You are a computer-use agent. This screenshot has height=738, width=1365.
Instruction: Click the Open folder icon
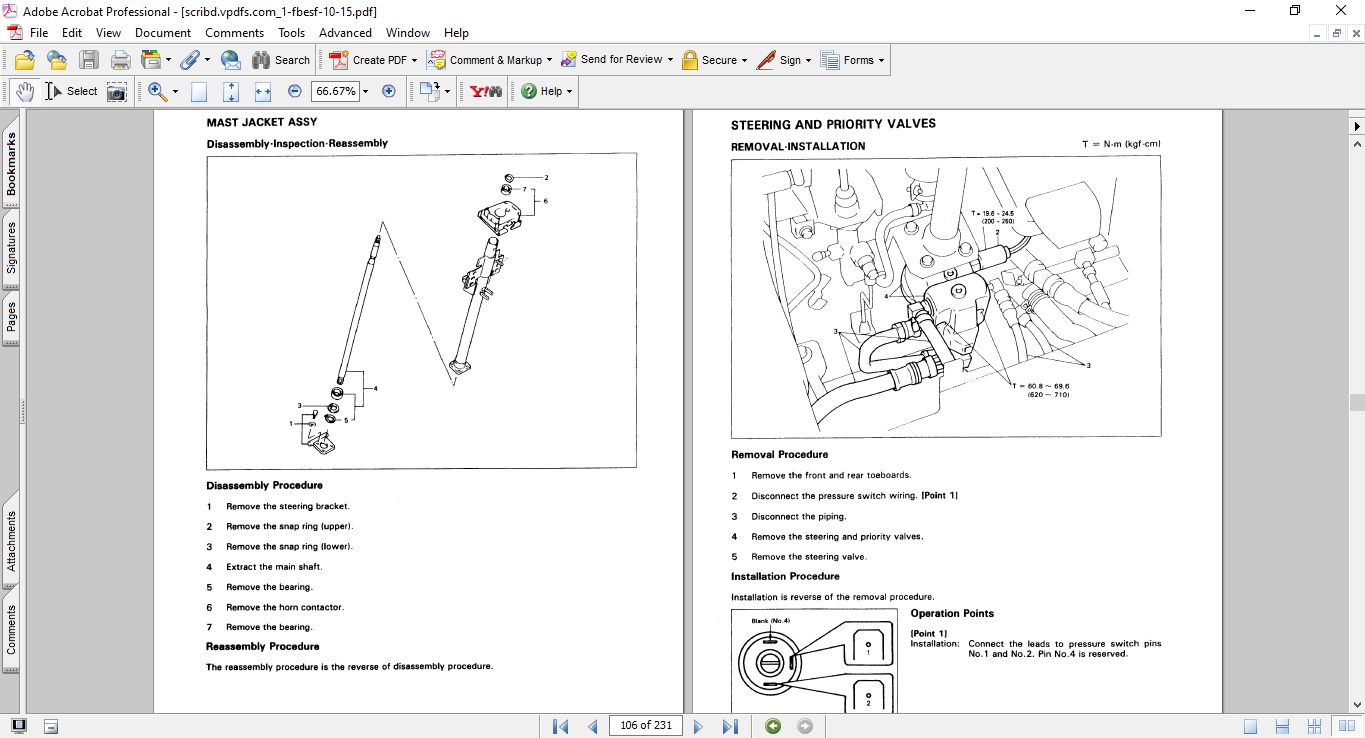(x=25, y=60)
